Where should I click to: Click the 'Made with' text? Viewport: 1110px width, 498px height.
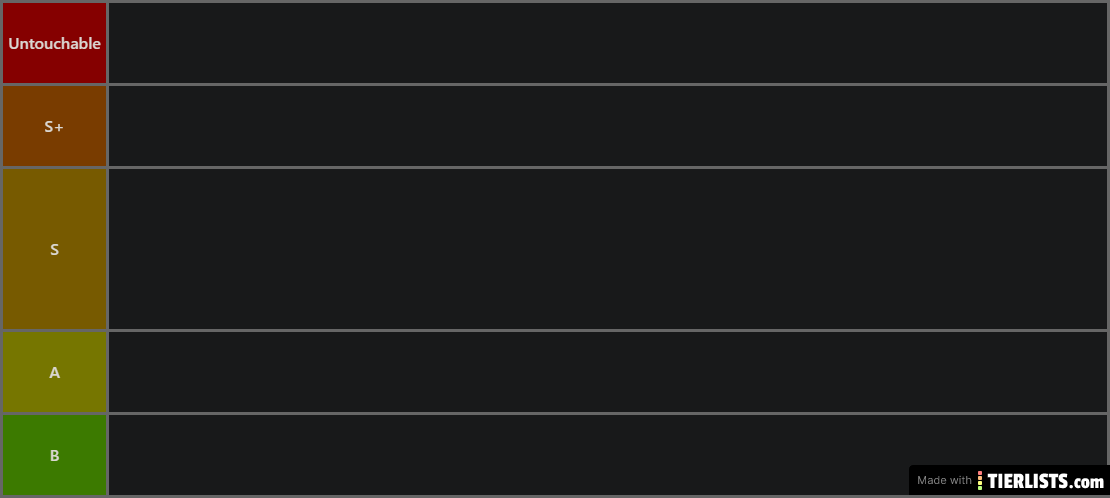[x=944, y=480]
